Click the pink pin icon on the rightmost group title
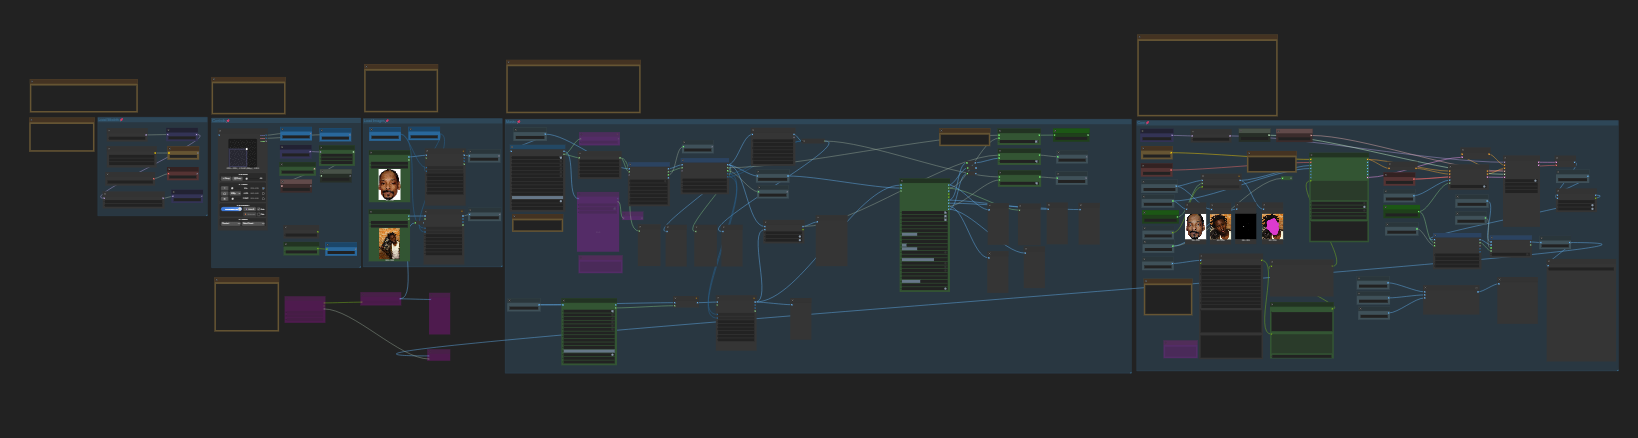 click(x=1148, y=122)
